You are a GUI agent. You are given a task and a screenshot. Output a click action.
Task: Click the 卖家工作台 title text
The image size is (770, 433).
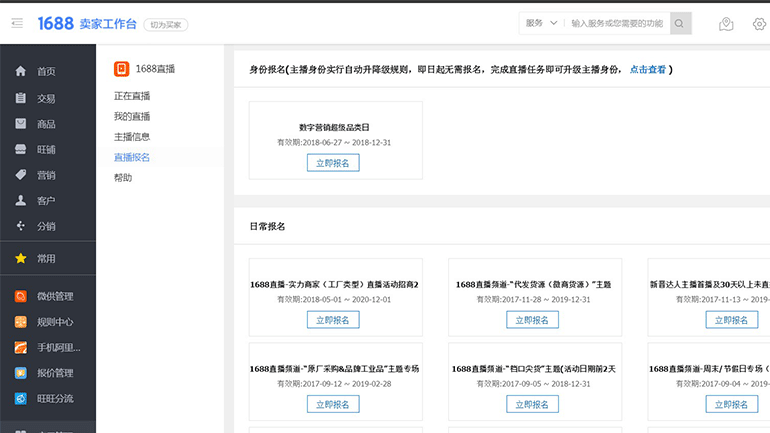pyautogui.click(x=108, y=24)
